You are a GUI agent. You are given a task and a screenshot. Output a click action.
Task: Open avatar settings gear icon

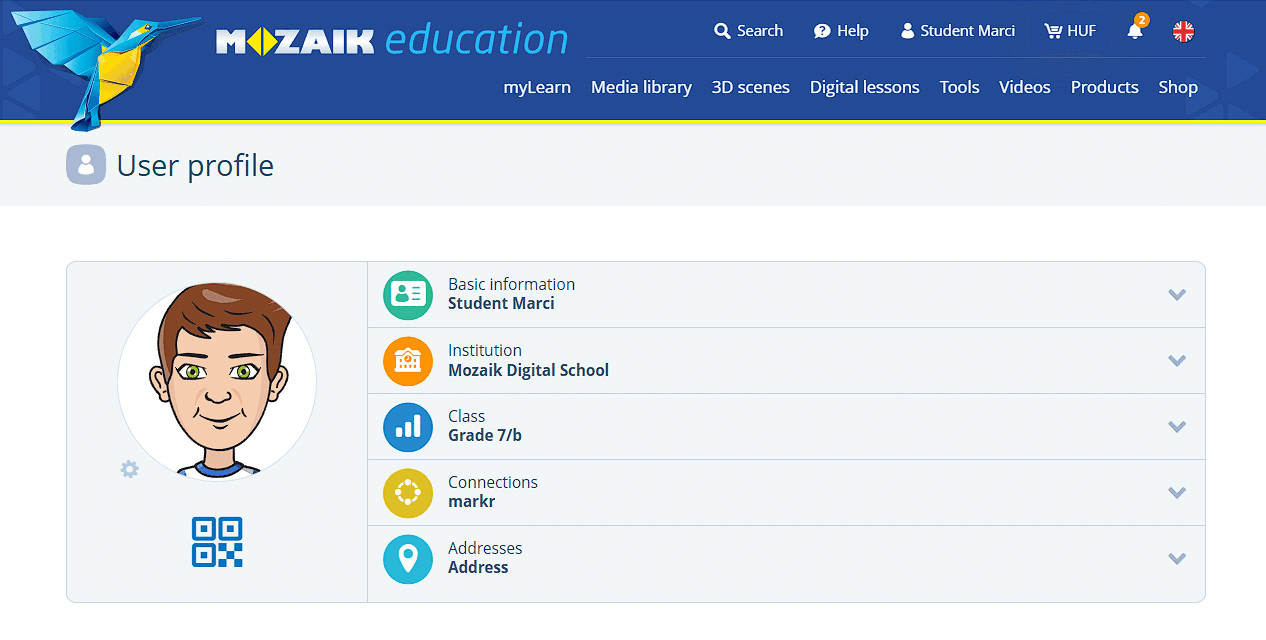click(129, 469)
